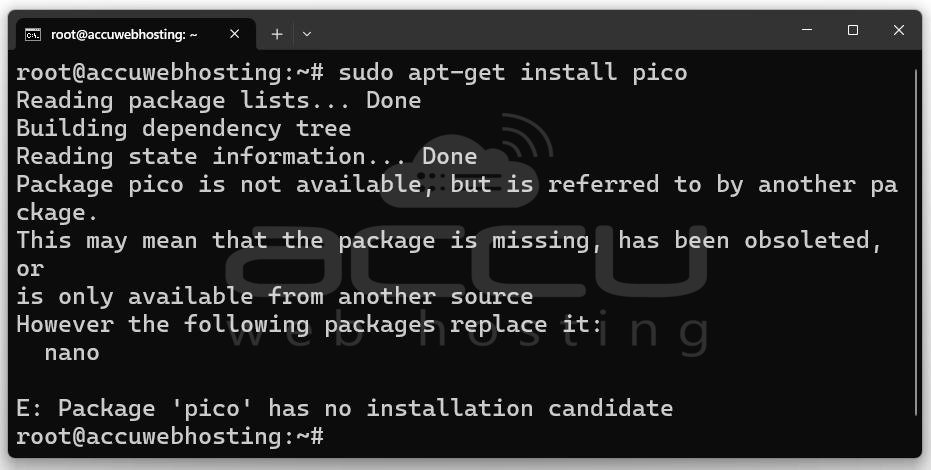Click the 'This may mean that the package' line

click(x=449, y=240)
